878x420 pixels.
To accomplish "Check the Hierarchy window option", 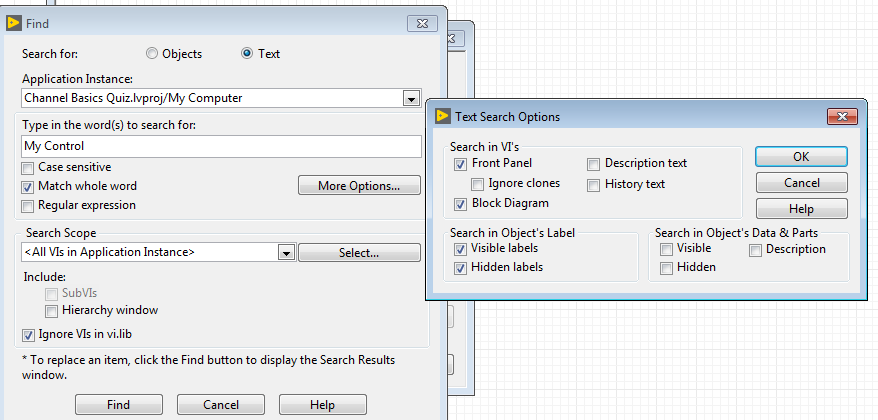I will [x=52, y=311].
